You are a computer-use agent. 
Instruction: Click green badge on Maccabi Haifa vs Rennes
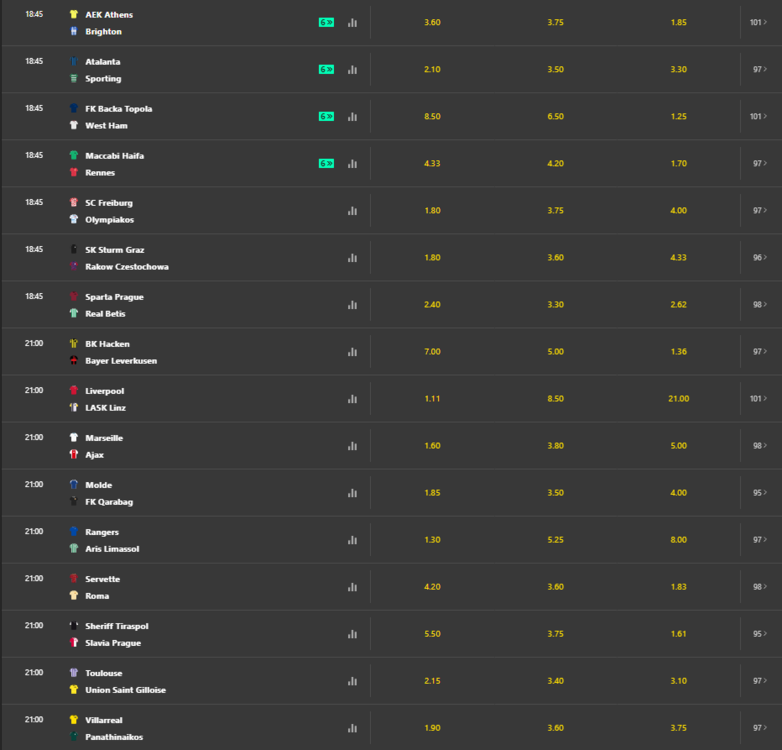tap(326, 164)
